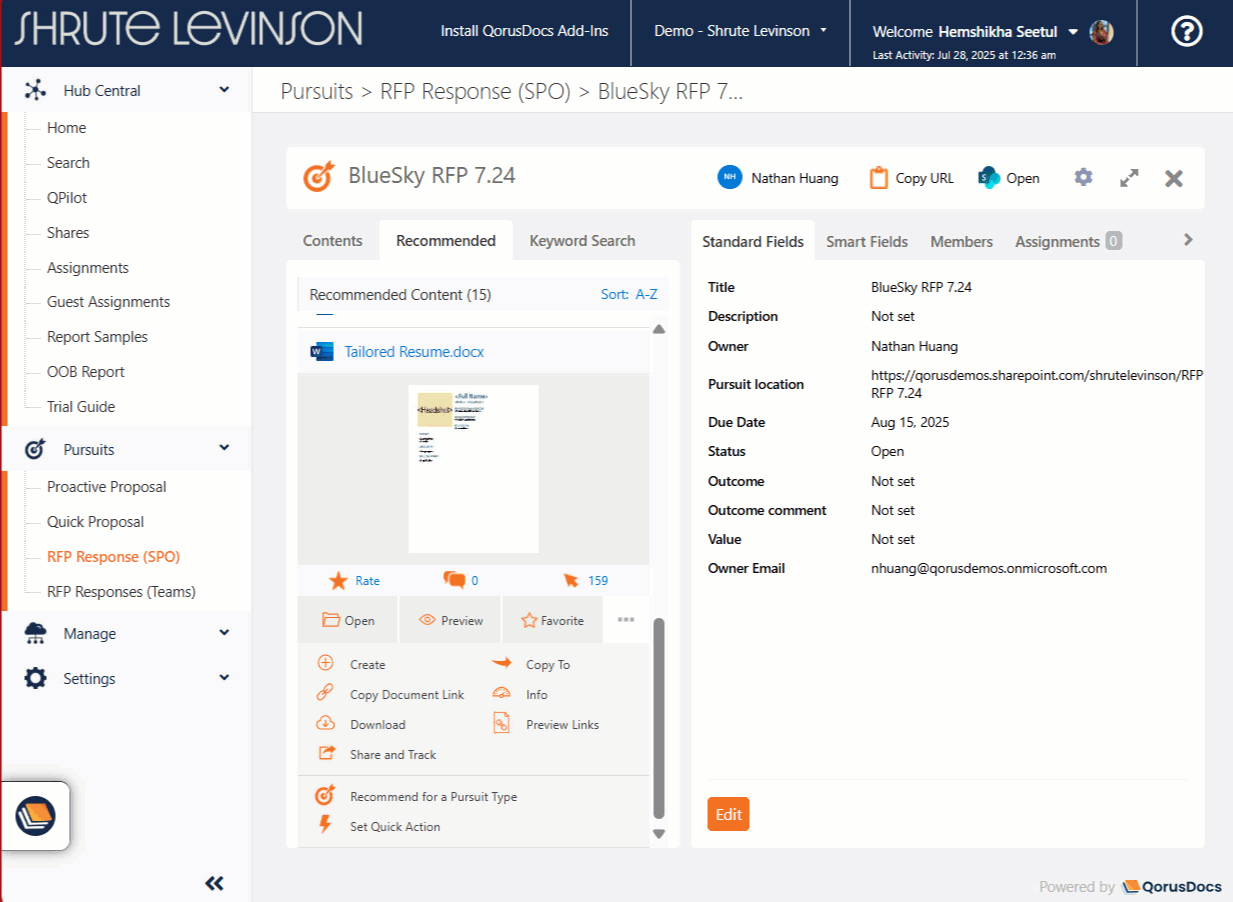Open the Smart Fields tab
The height and width of the screenshot is (902, 1233).
tap(866, 242)
